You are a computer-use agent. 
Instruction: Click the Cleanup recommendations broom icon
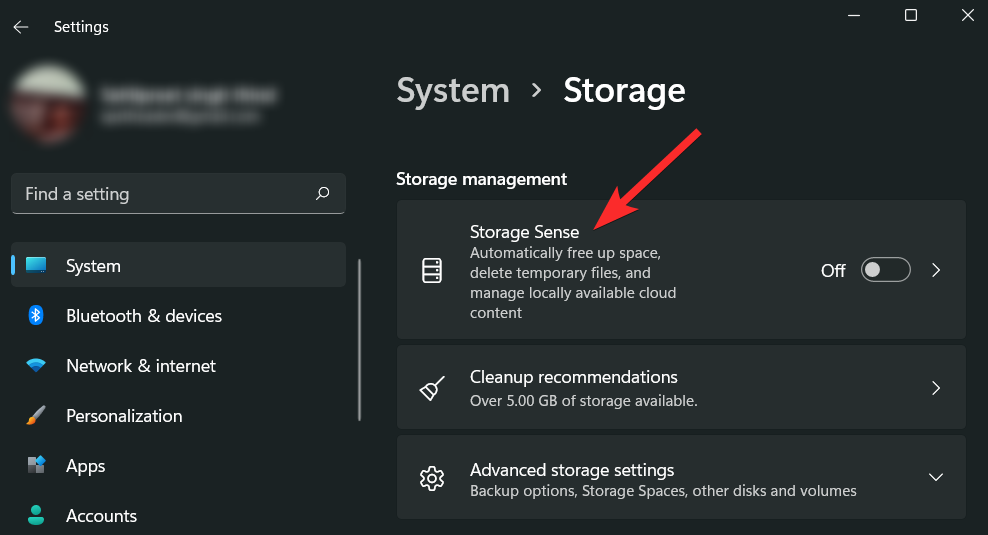coord(432,388)
